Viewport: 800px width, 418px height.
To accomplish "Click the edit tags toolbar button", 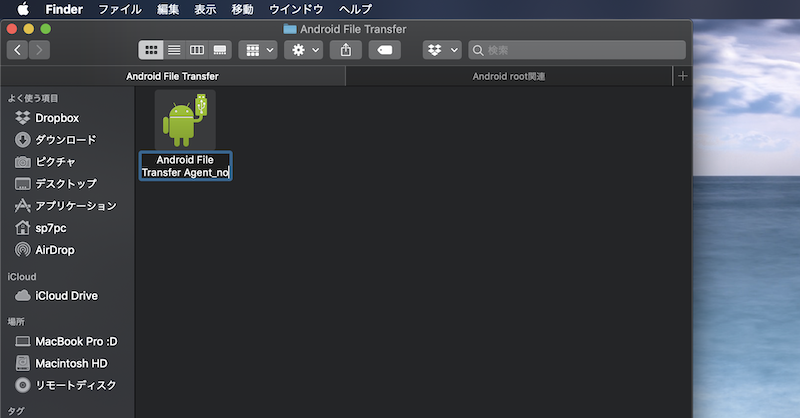I will [x=385, y=49].
